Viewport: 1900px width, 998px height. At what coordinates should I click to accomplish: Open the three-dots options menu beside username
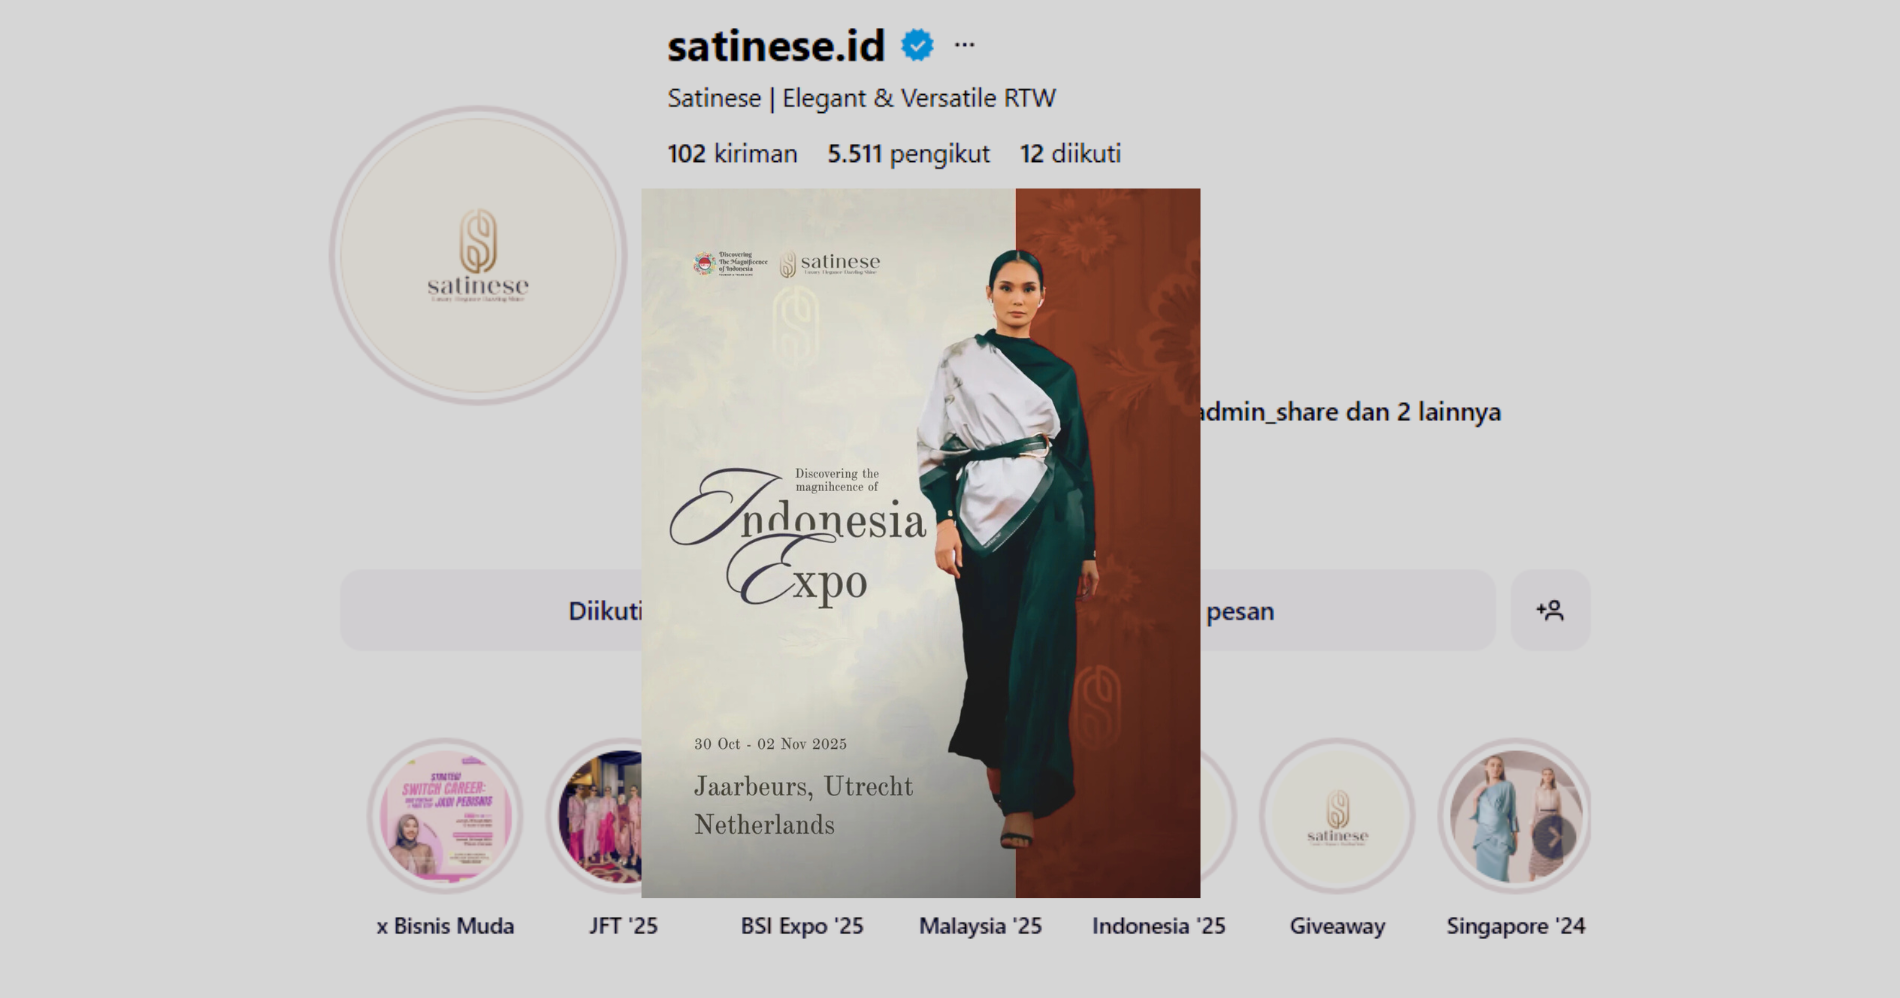[x=964, y=45]
